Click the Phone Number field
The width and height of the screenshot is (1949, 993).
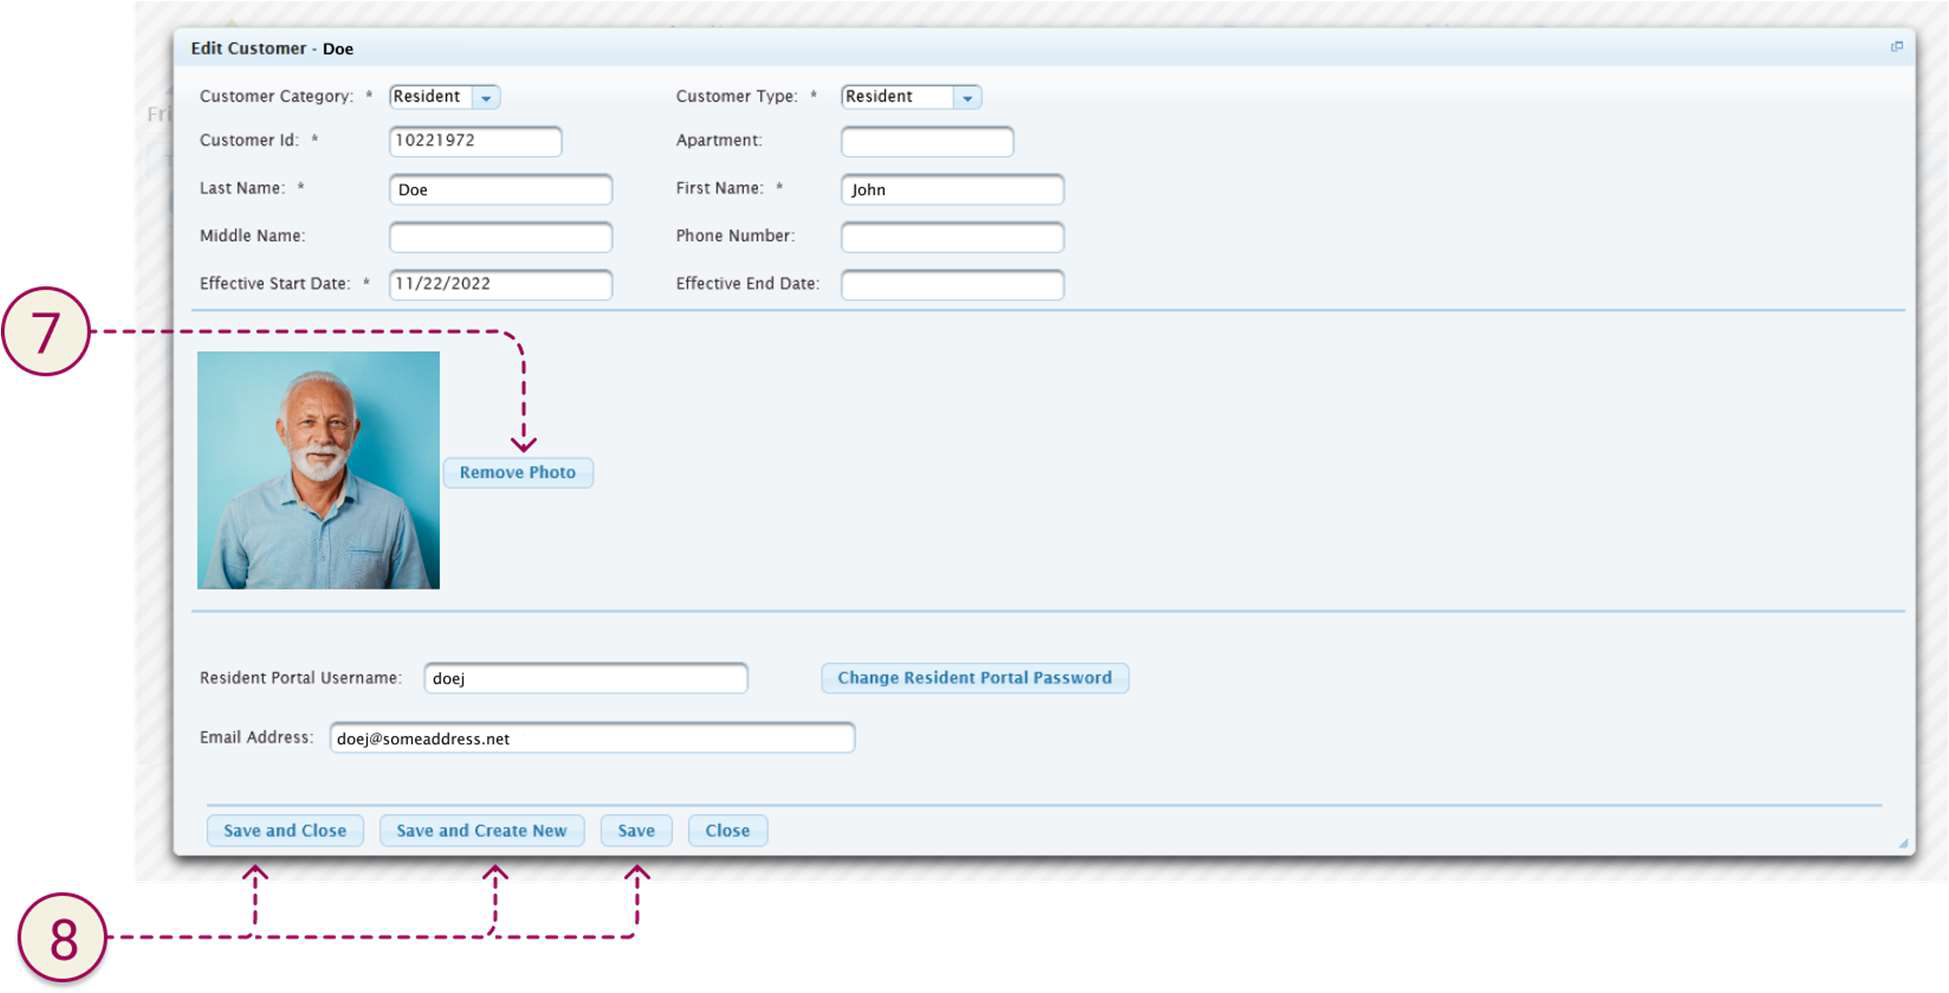pos(952,237)
